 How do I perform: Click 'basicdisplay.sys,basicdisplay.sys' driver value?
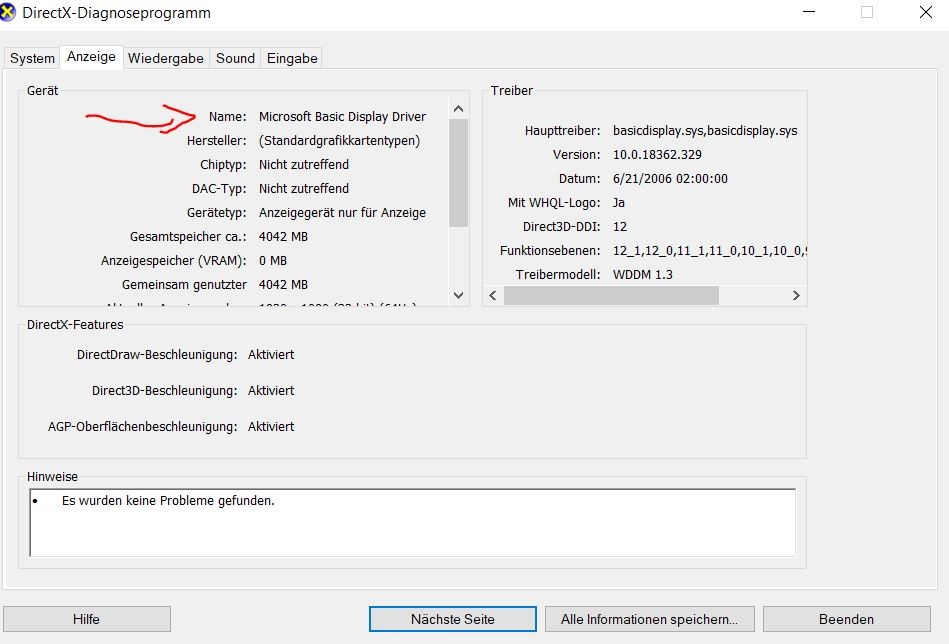tap(705, 131)
